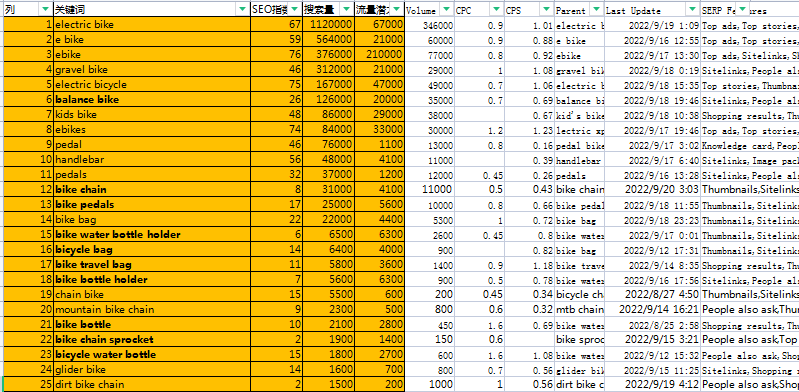Open the Volume column filter dropdown
This screenshot has width=799, height=392.
click(447, 9)
